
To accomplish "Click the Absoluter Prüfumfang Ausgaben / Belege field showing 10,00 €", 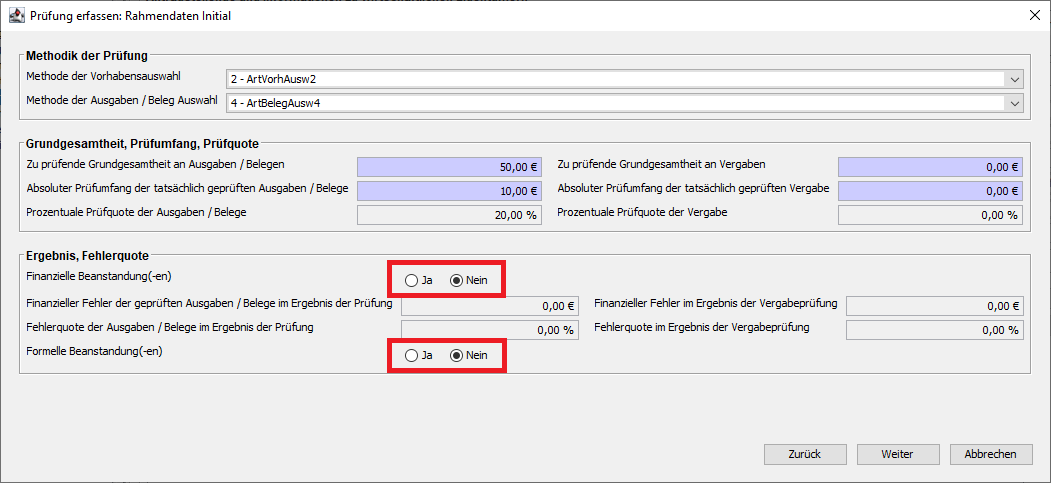I will tap(449, 191).
